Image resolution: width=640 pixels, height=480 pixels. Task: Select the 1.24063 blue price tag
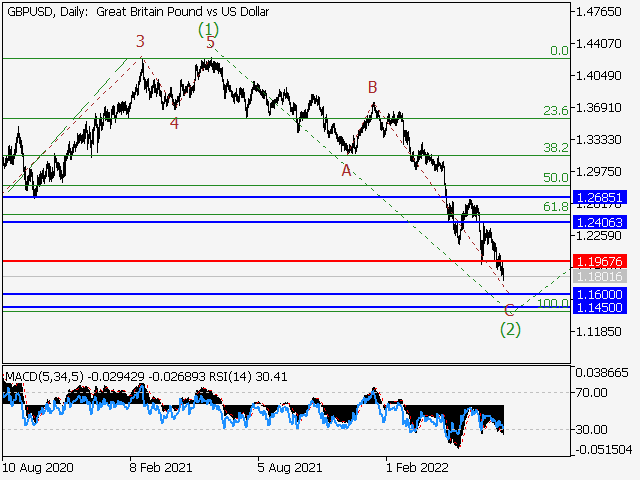600,222
